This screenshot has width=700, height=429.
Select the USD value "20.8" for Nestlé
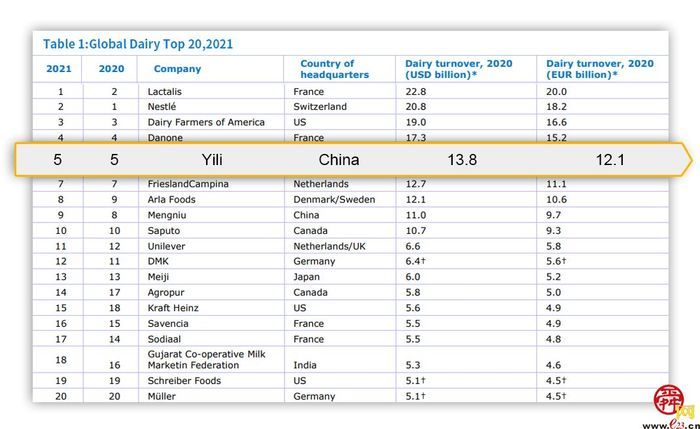click(x=416, y=107)
